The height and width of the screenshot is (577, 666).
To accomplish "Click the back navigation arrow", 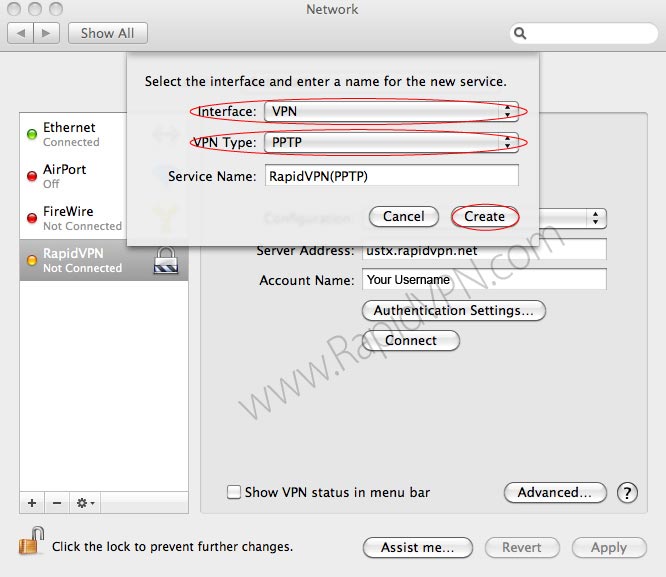I will tap(20, 33).
